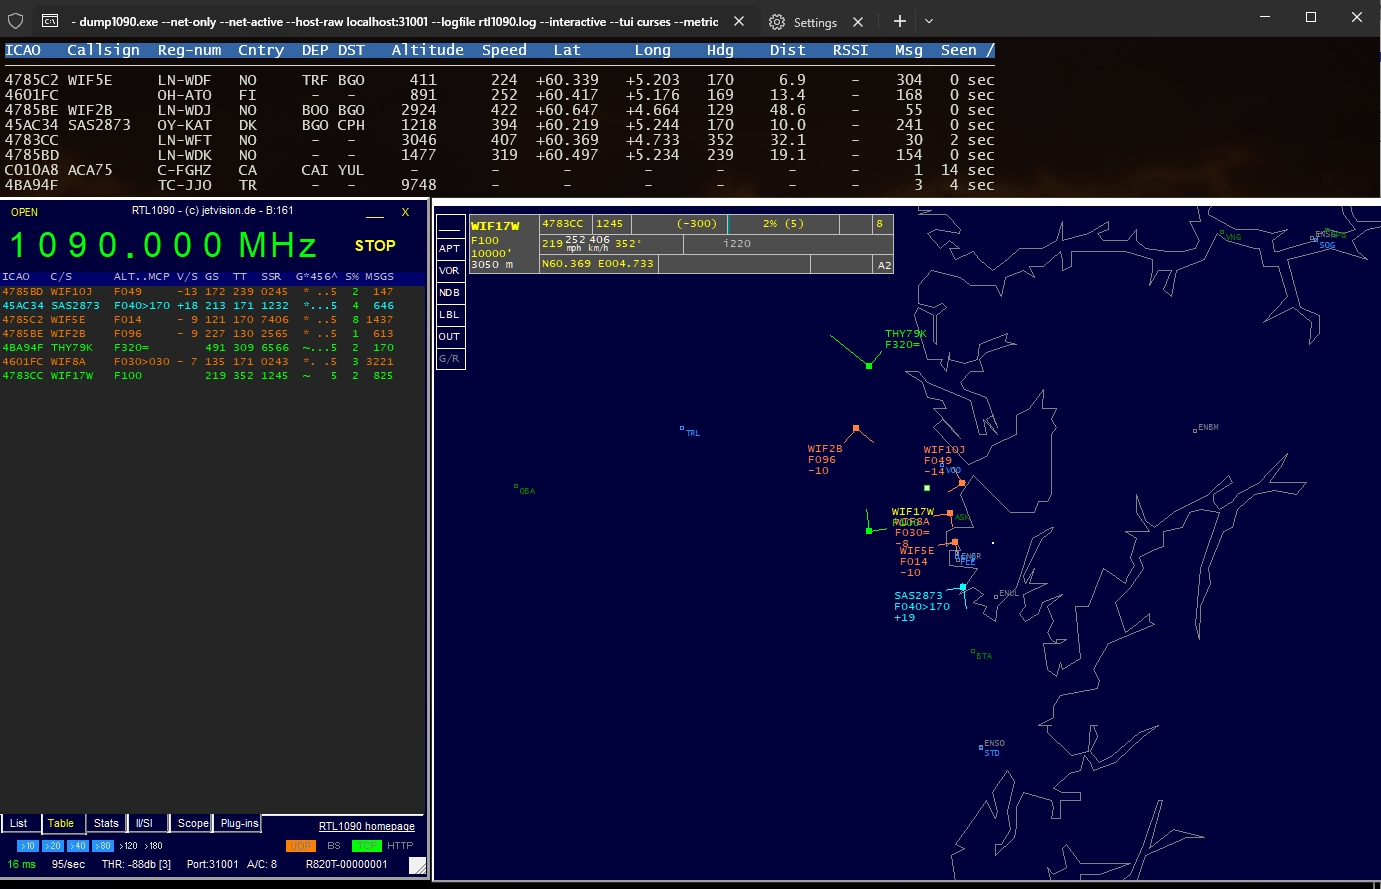Toggle the >120 range filter
The image size is (1381, 889).
128,846
